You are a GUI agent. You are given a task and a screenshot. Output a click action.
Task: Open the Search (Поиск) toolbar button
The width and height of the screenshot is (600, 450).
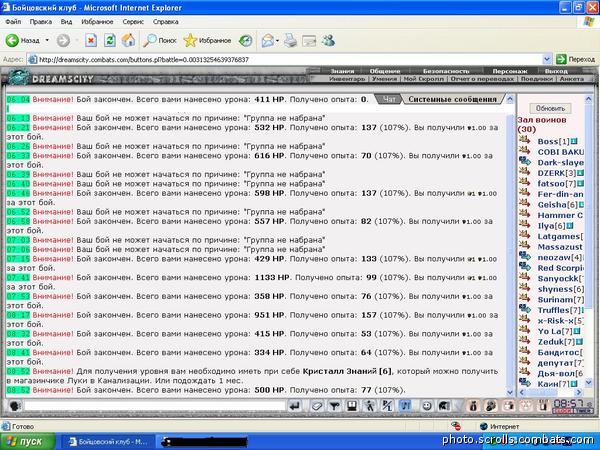(x=160, y=41)
